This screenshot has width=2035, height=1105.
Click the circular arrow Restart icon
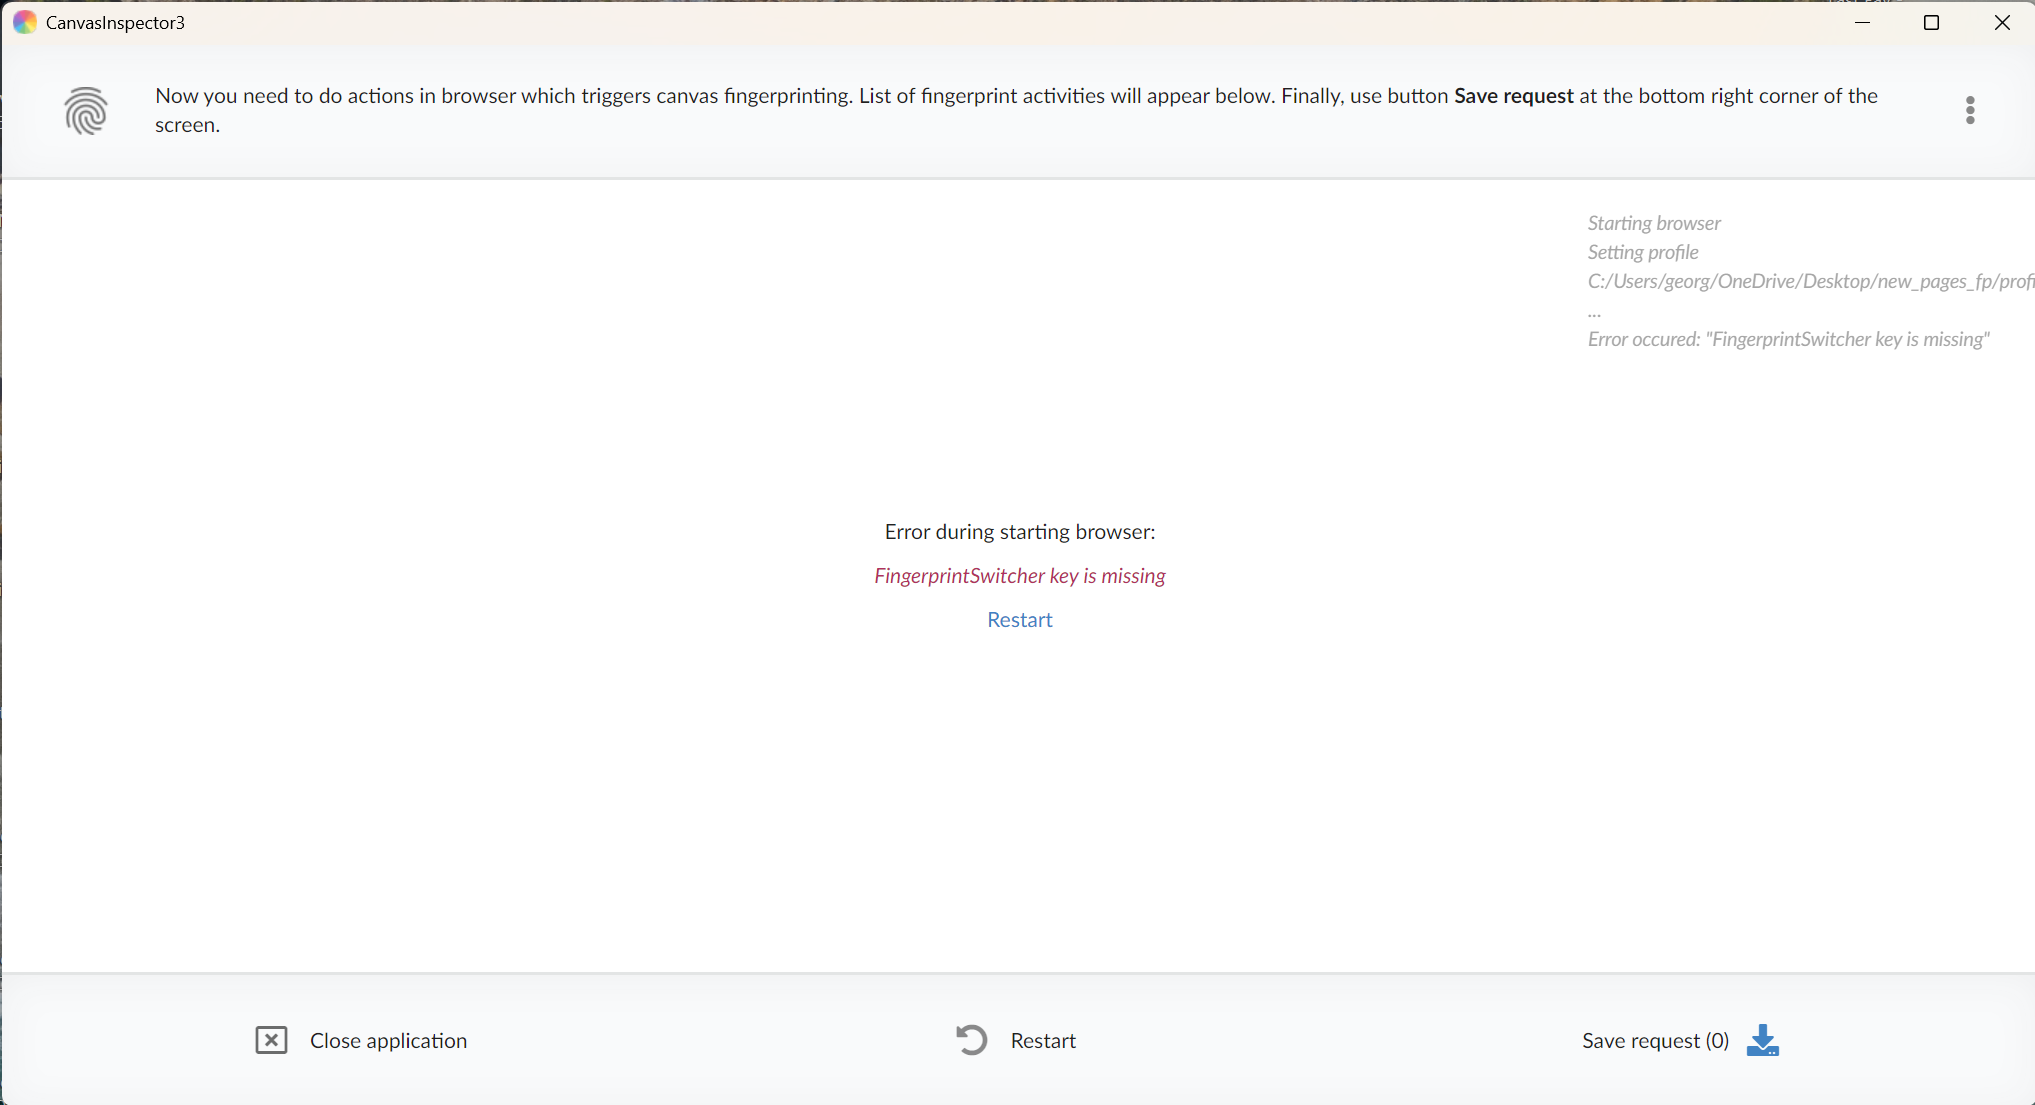click(x=970, y=1040)
